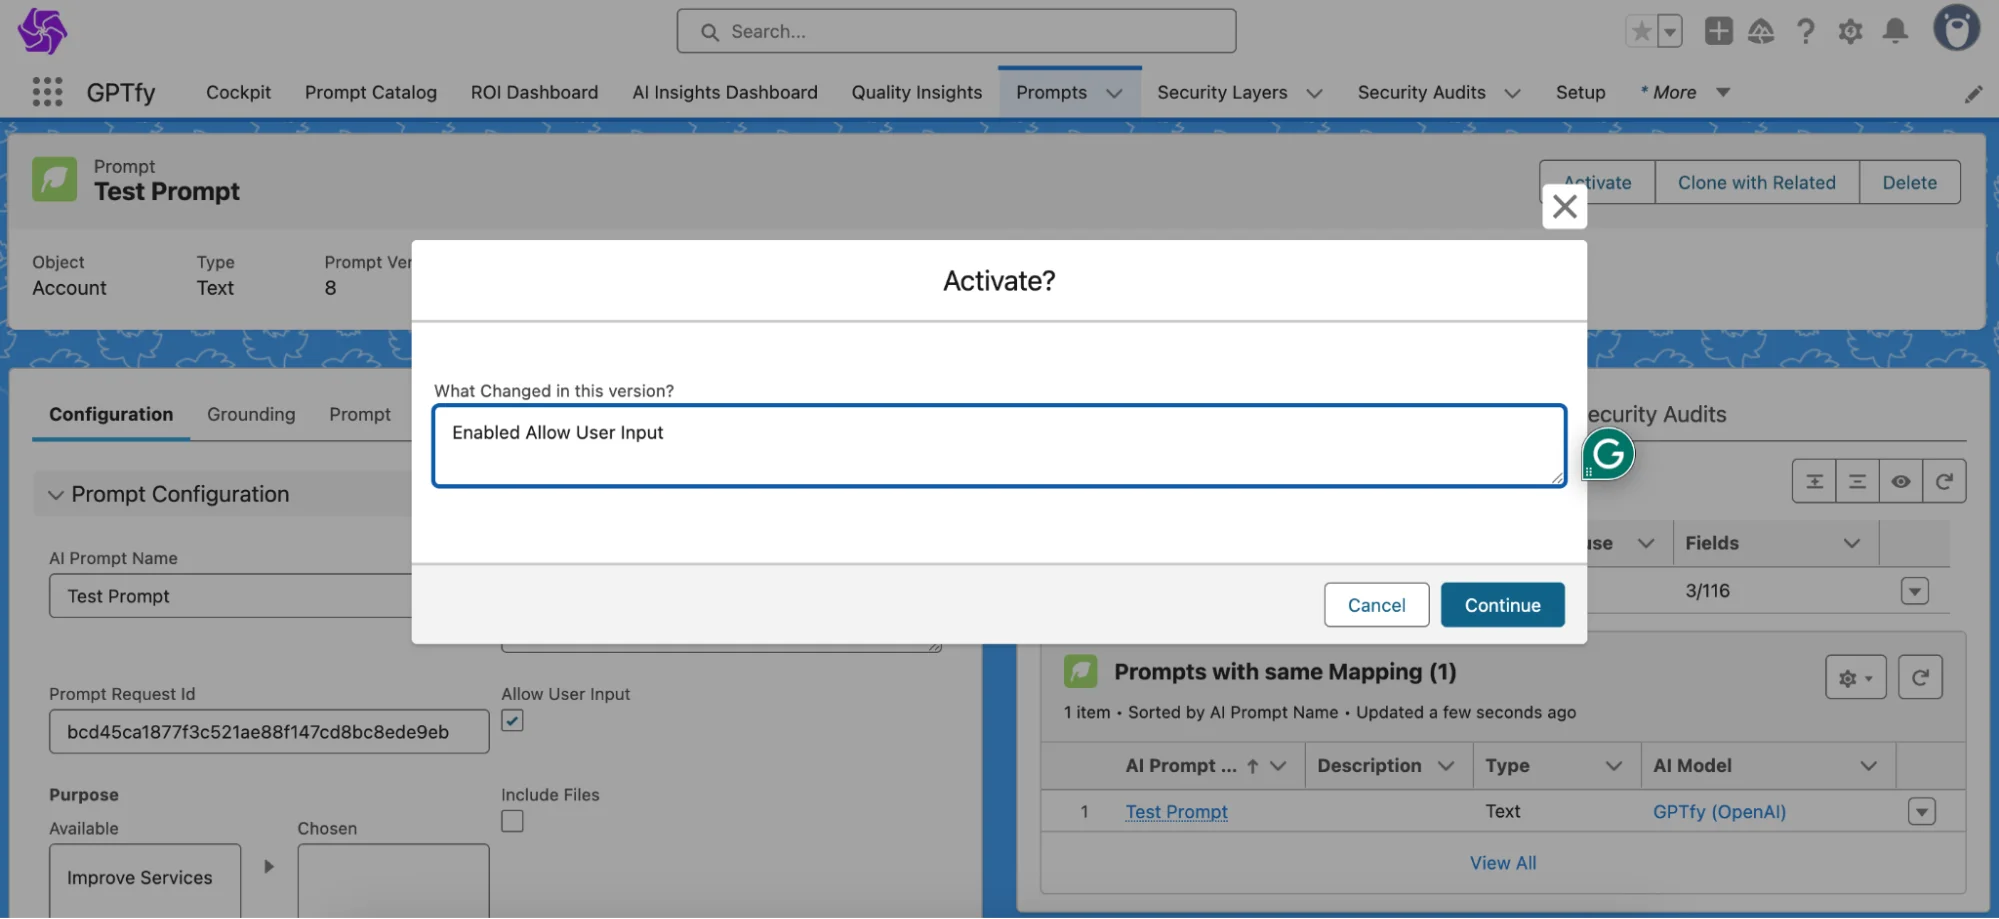Click the favorites star icon
1999x919 pixels.
click(x=1641, y=31)
